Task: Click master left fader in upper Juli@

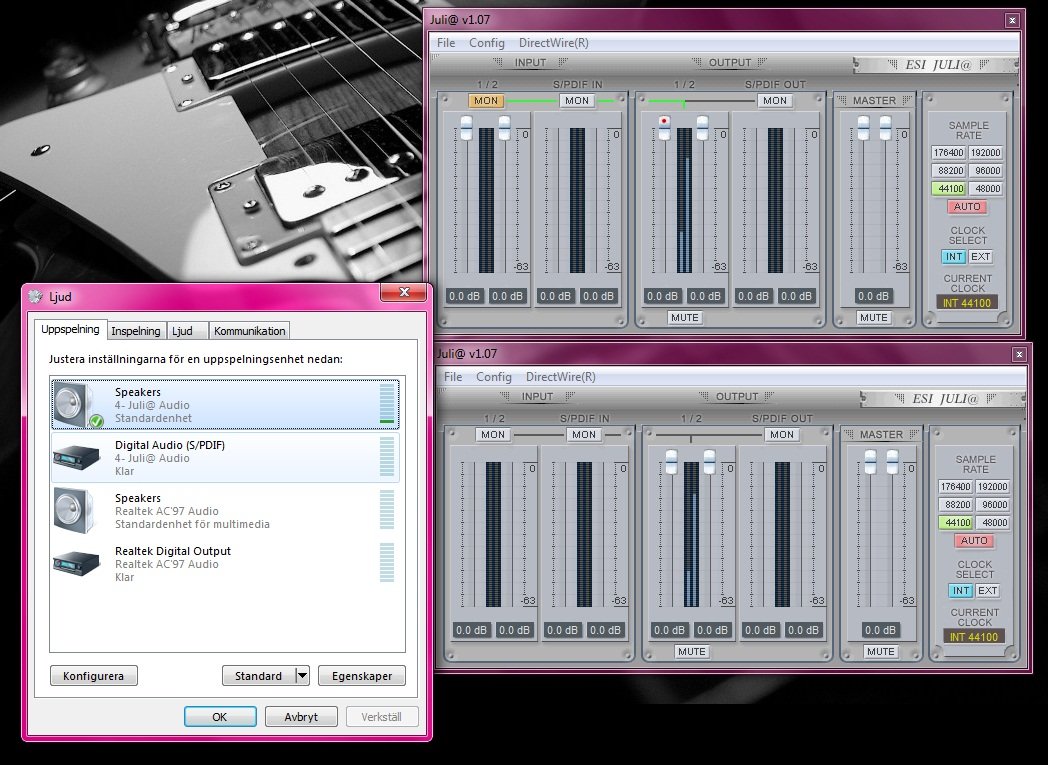Action: [864, 128]
